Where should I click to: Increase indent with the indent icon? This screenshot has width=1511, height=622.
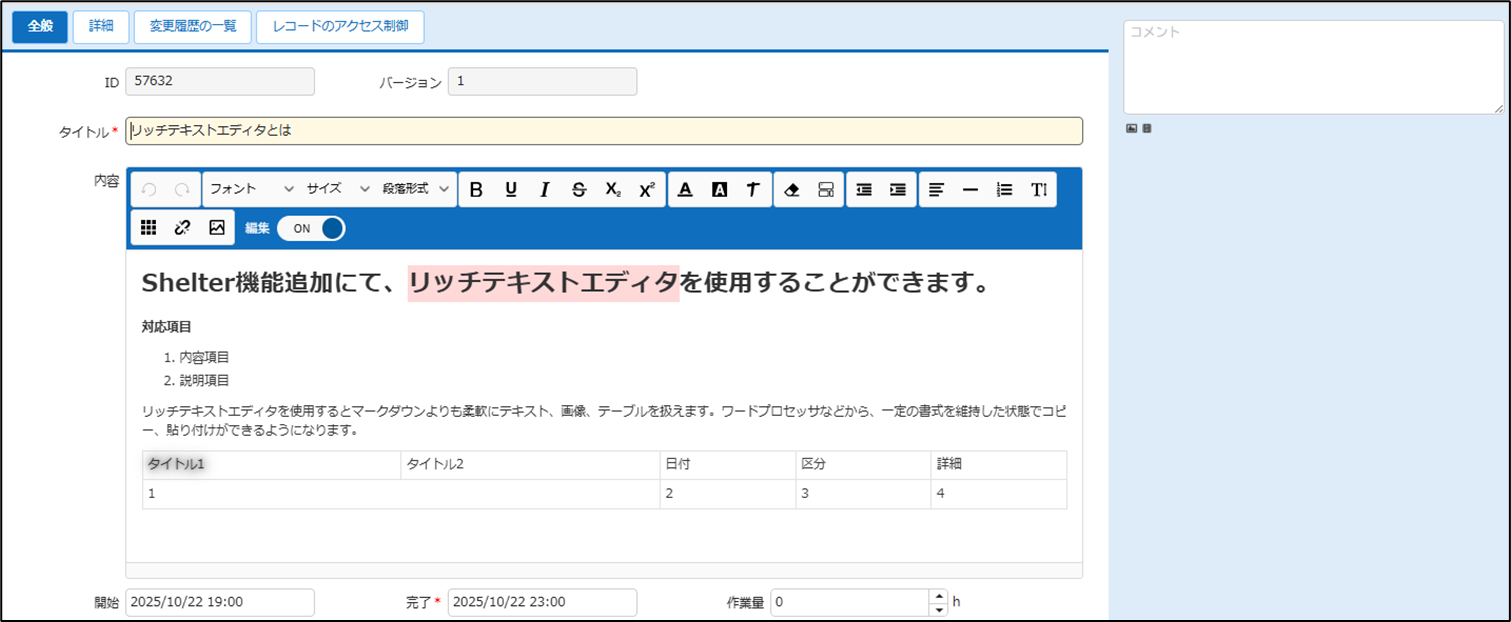click(898, 190)
